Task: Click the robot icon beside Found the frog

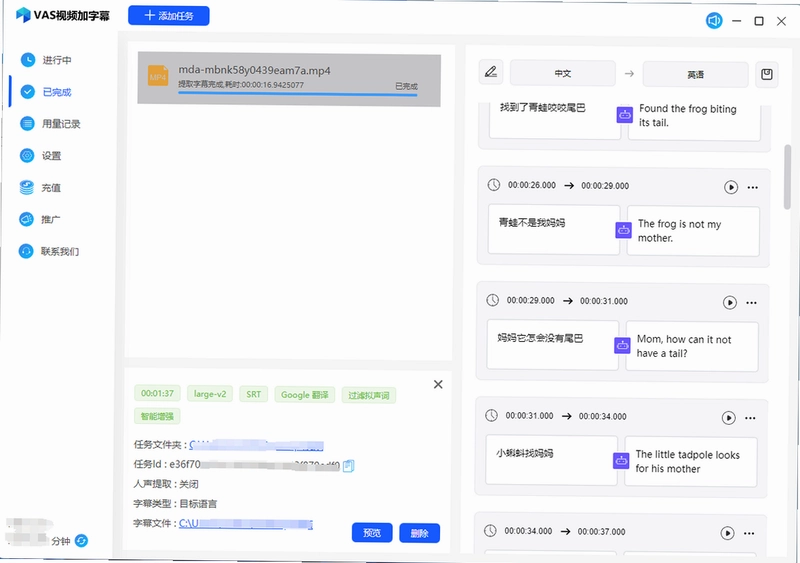Action: click(625, 115)
